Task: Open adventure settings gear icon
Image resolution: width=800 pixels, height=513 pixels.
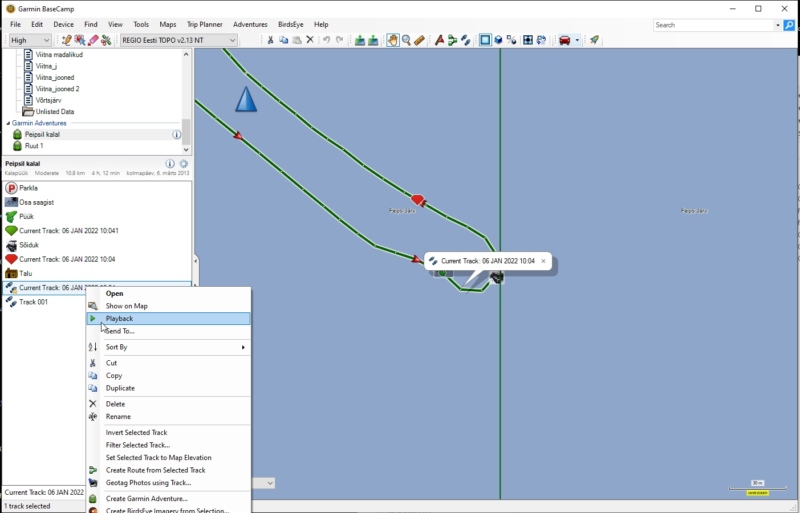Action: pyautogui.click(x=184, y=163)
